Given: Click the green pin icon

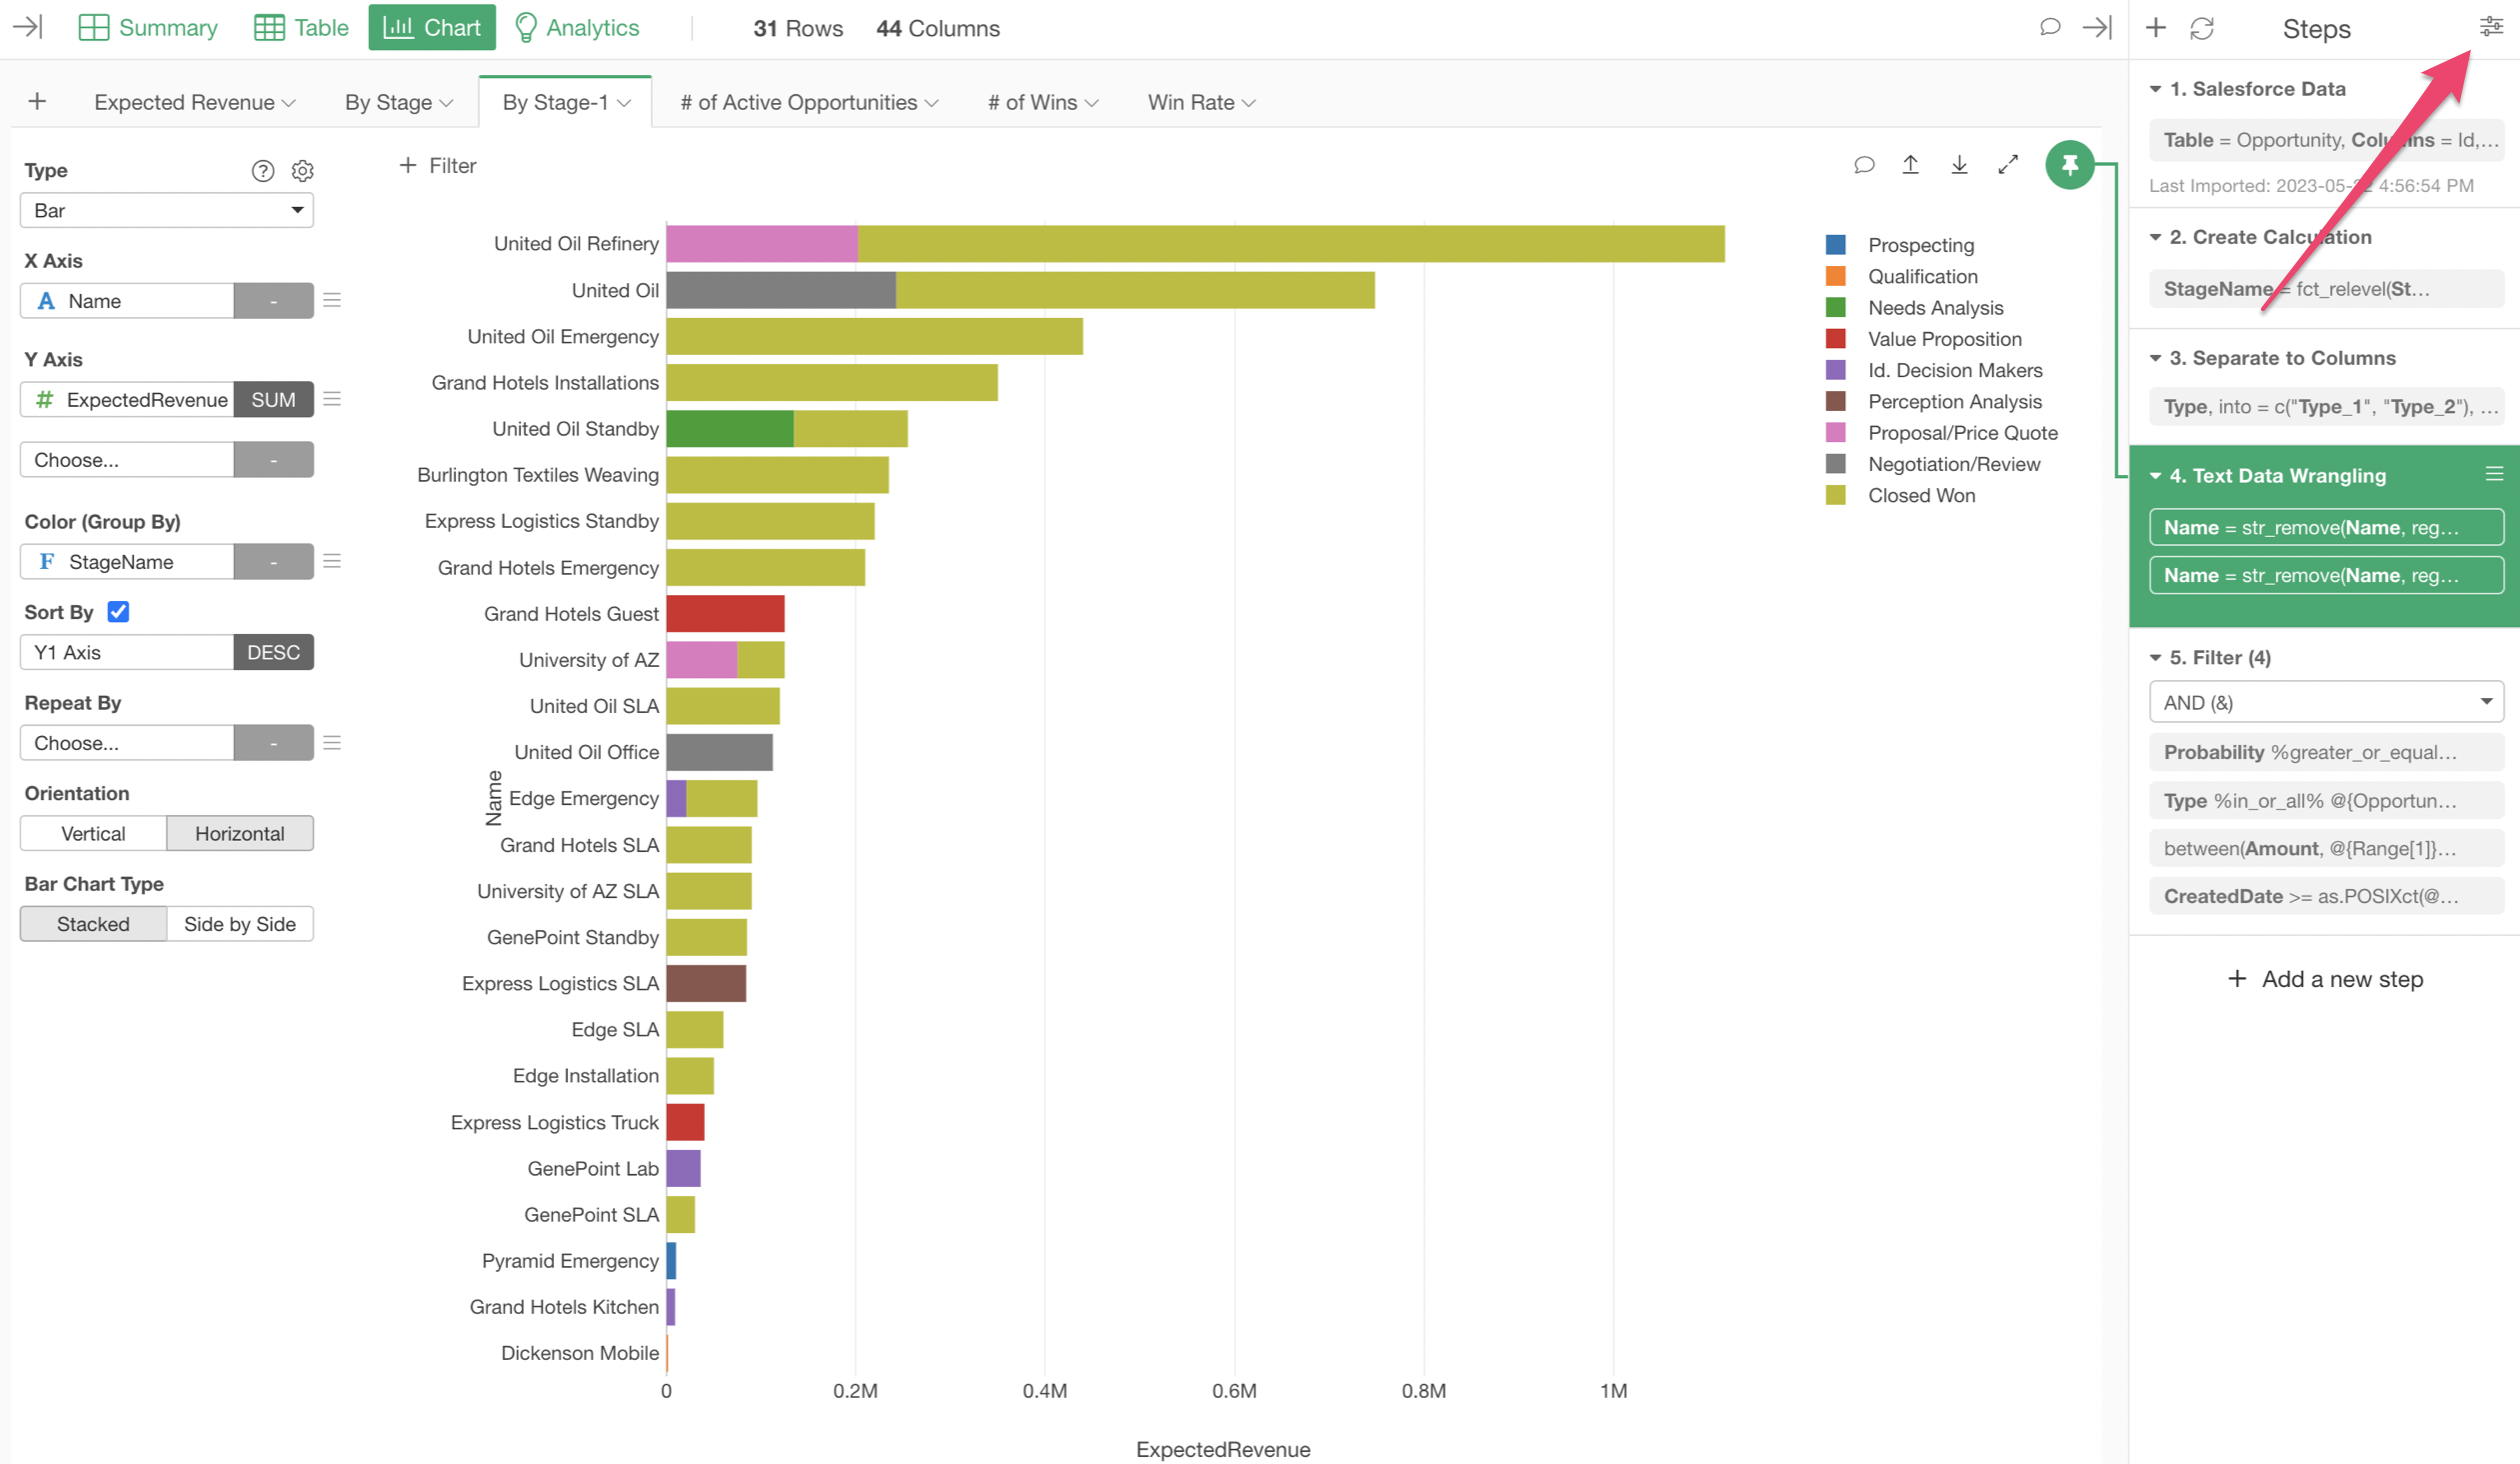Looking at the screenshot, I should [x=2069, y=165].
